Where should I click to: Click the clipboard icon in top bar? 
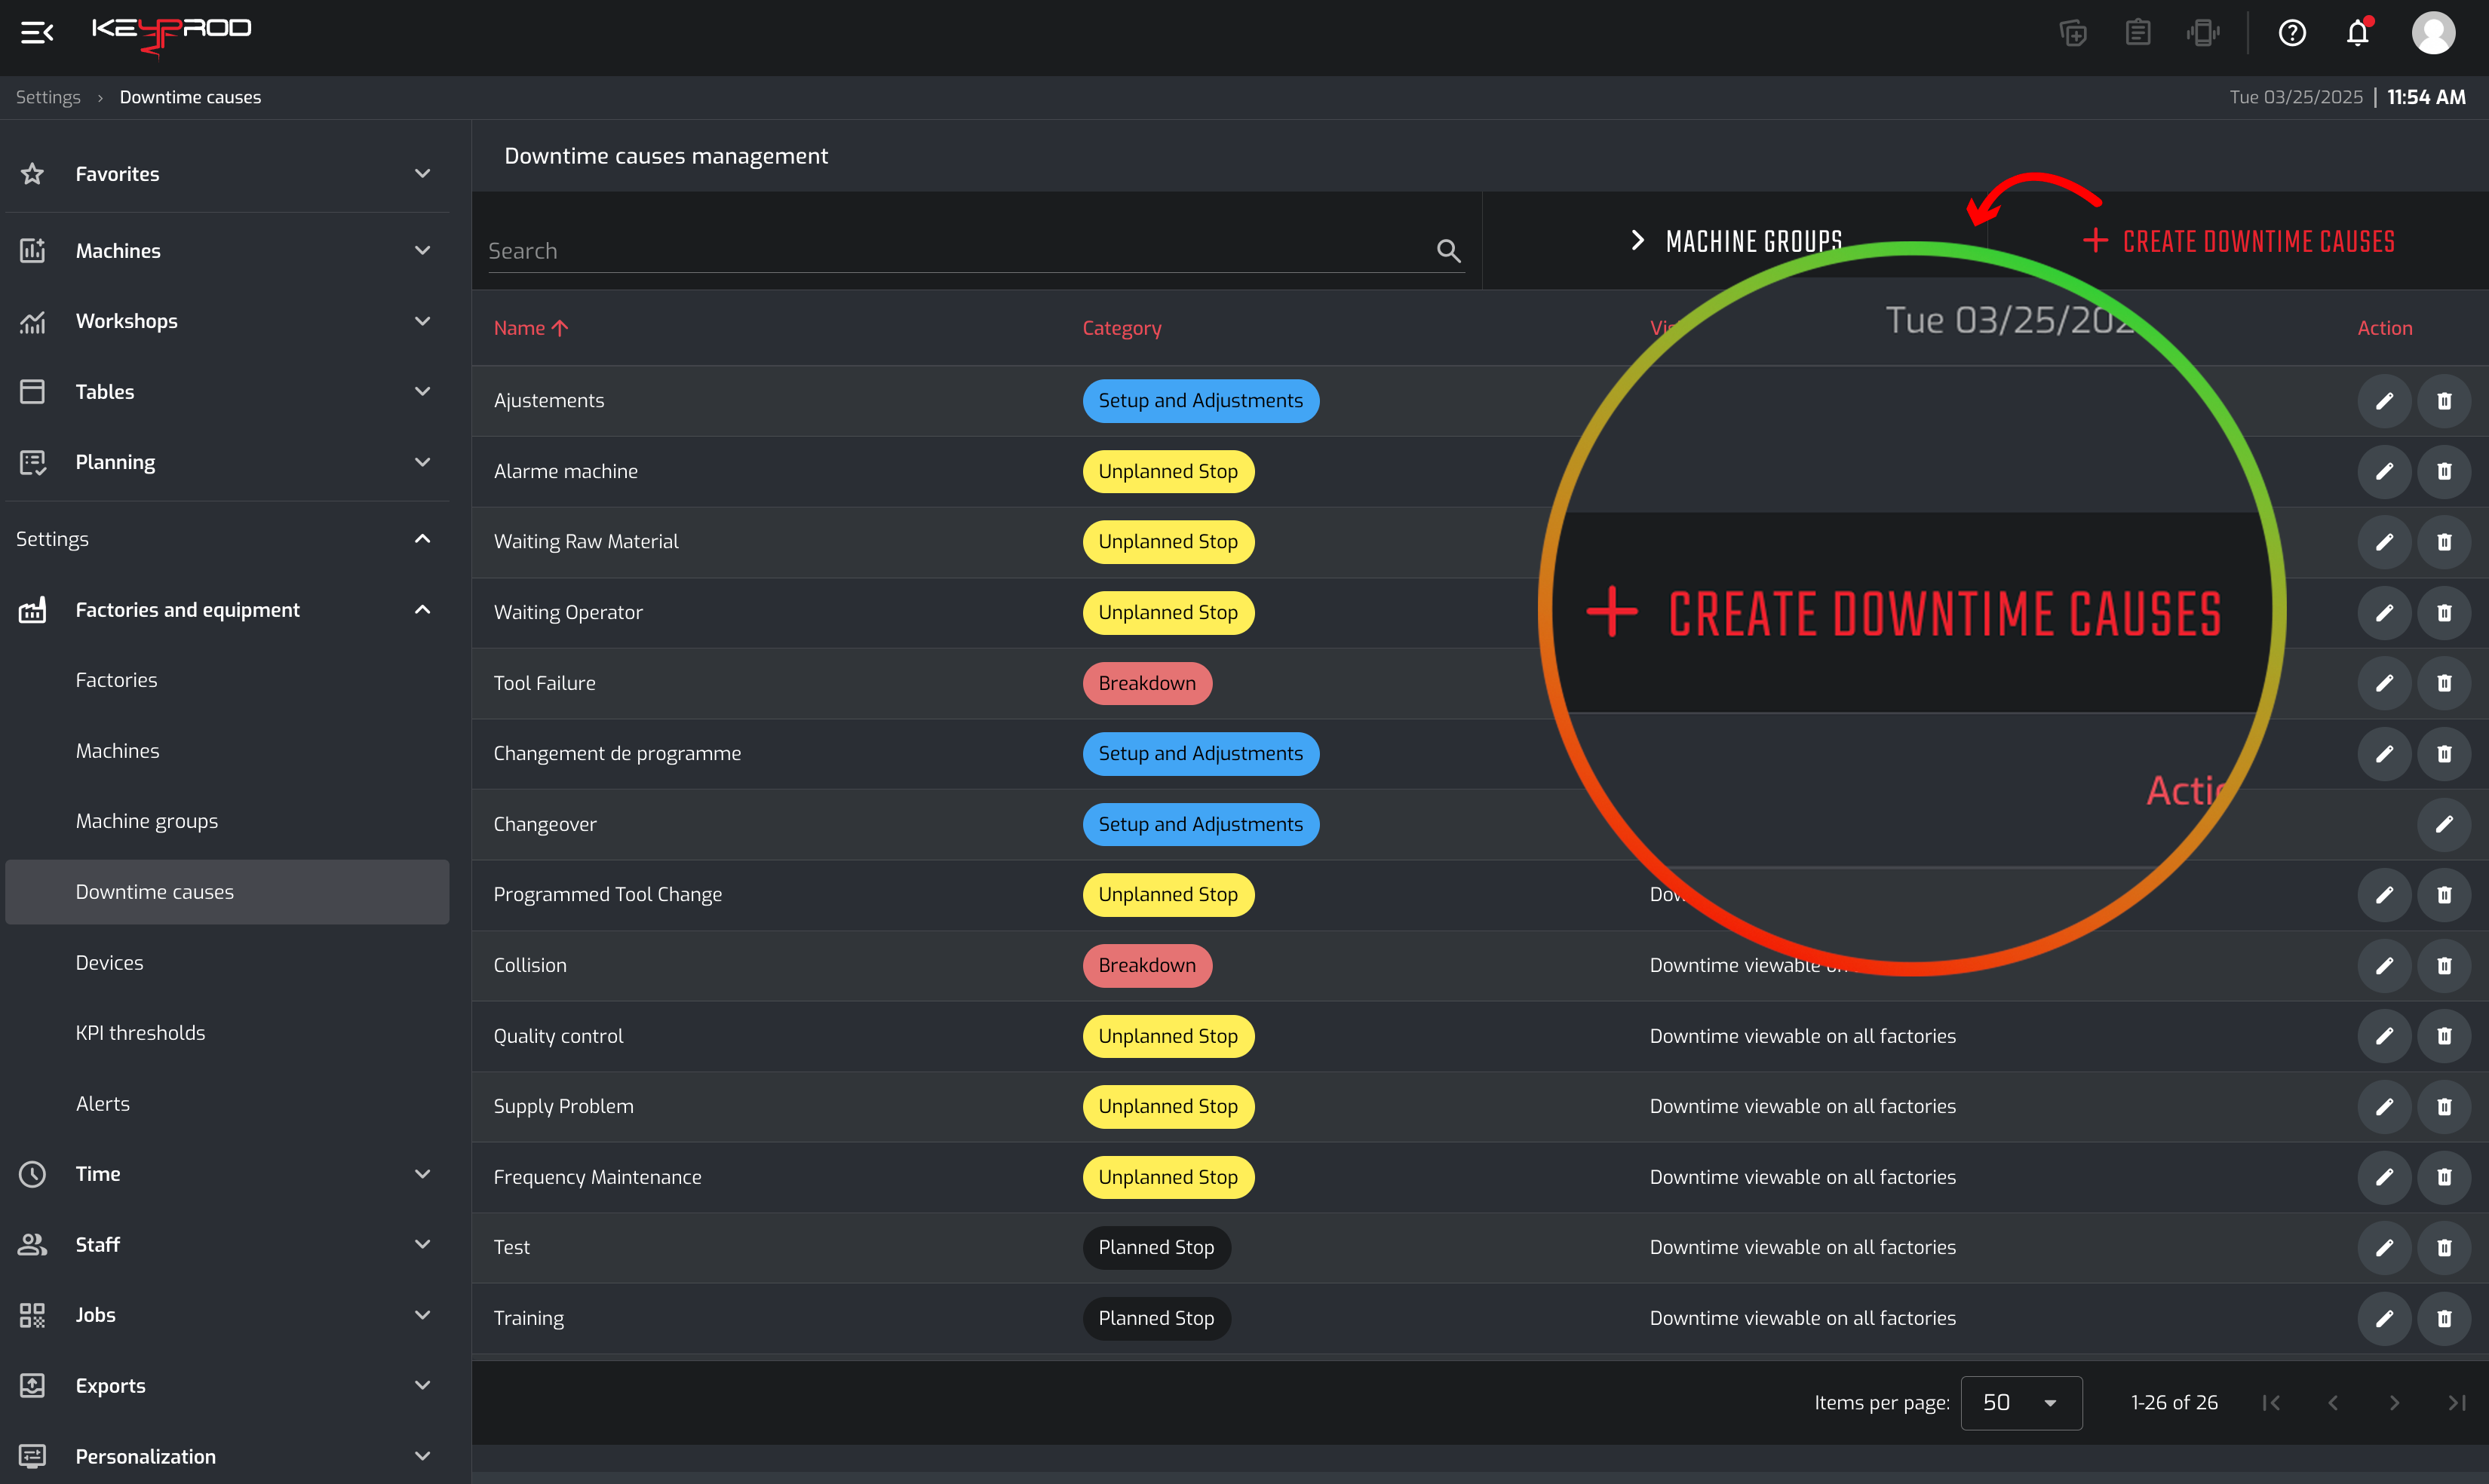pos(2138,33)
